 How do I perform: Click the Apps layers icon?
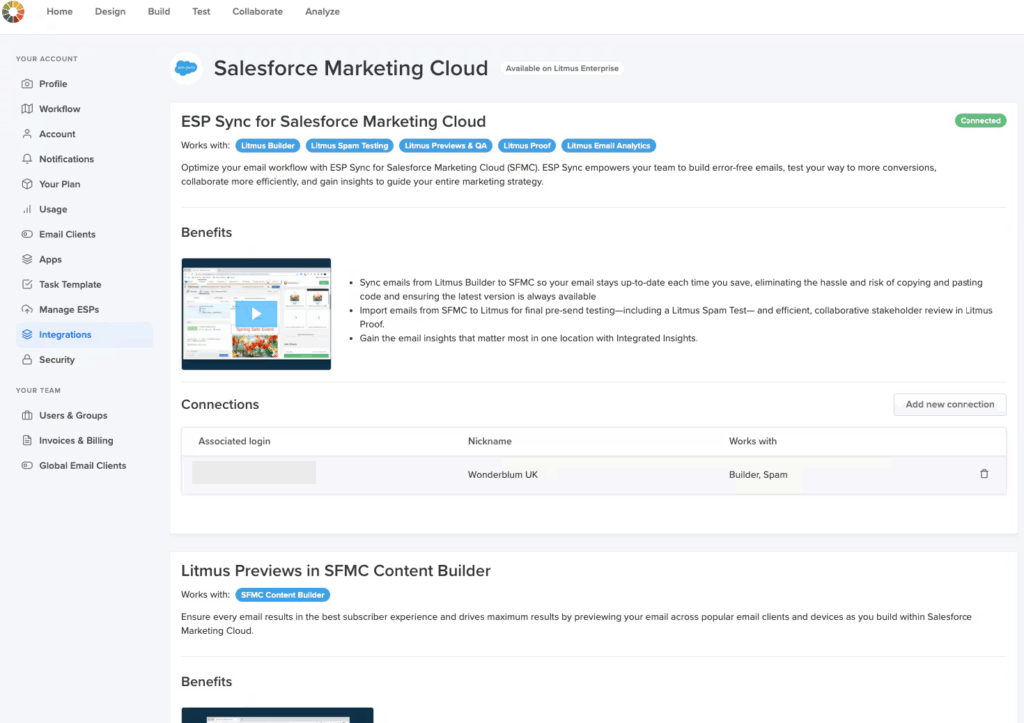[27, 259]
